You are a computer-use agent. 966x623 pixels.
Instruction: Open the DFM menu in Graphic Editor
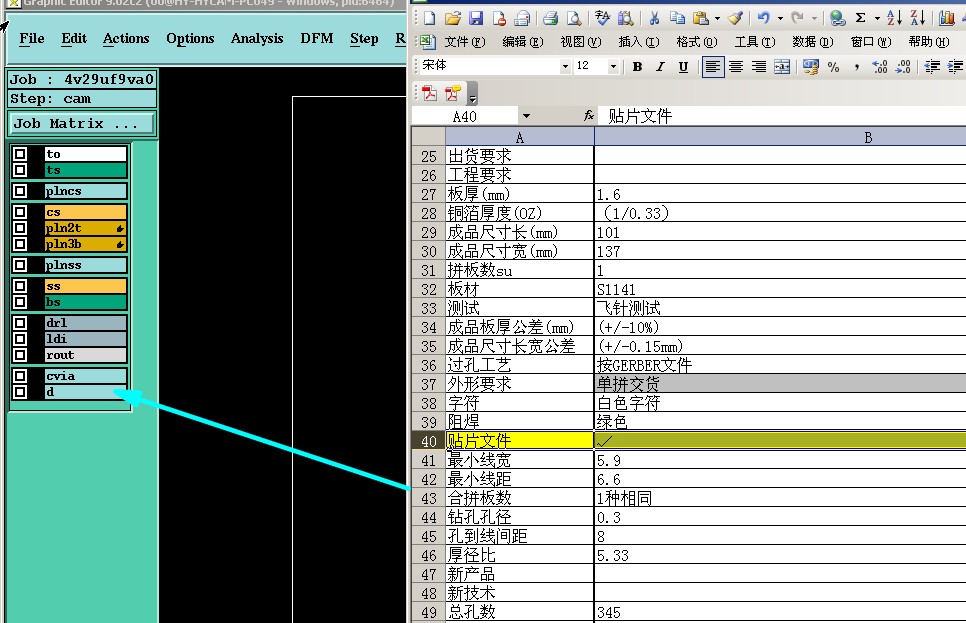(317, 38)
